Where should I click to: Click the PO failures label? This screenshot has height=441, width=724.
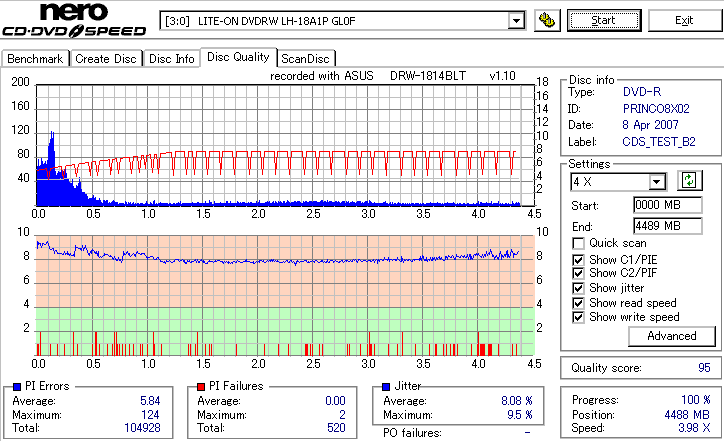(412, 433)
